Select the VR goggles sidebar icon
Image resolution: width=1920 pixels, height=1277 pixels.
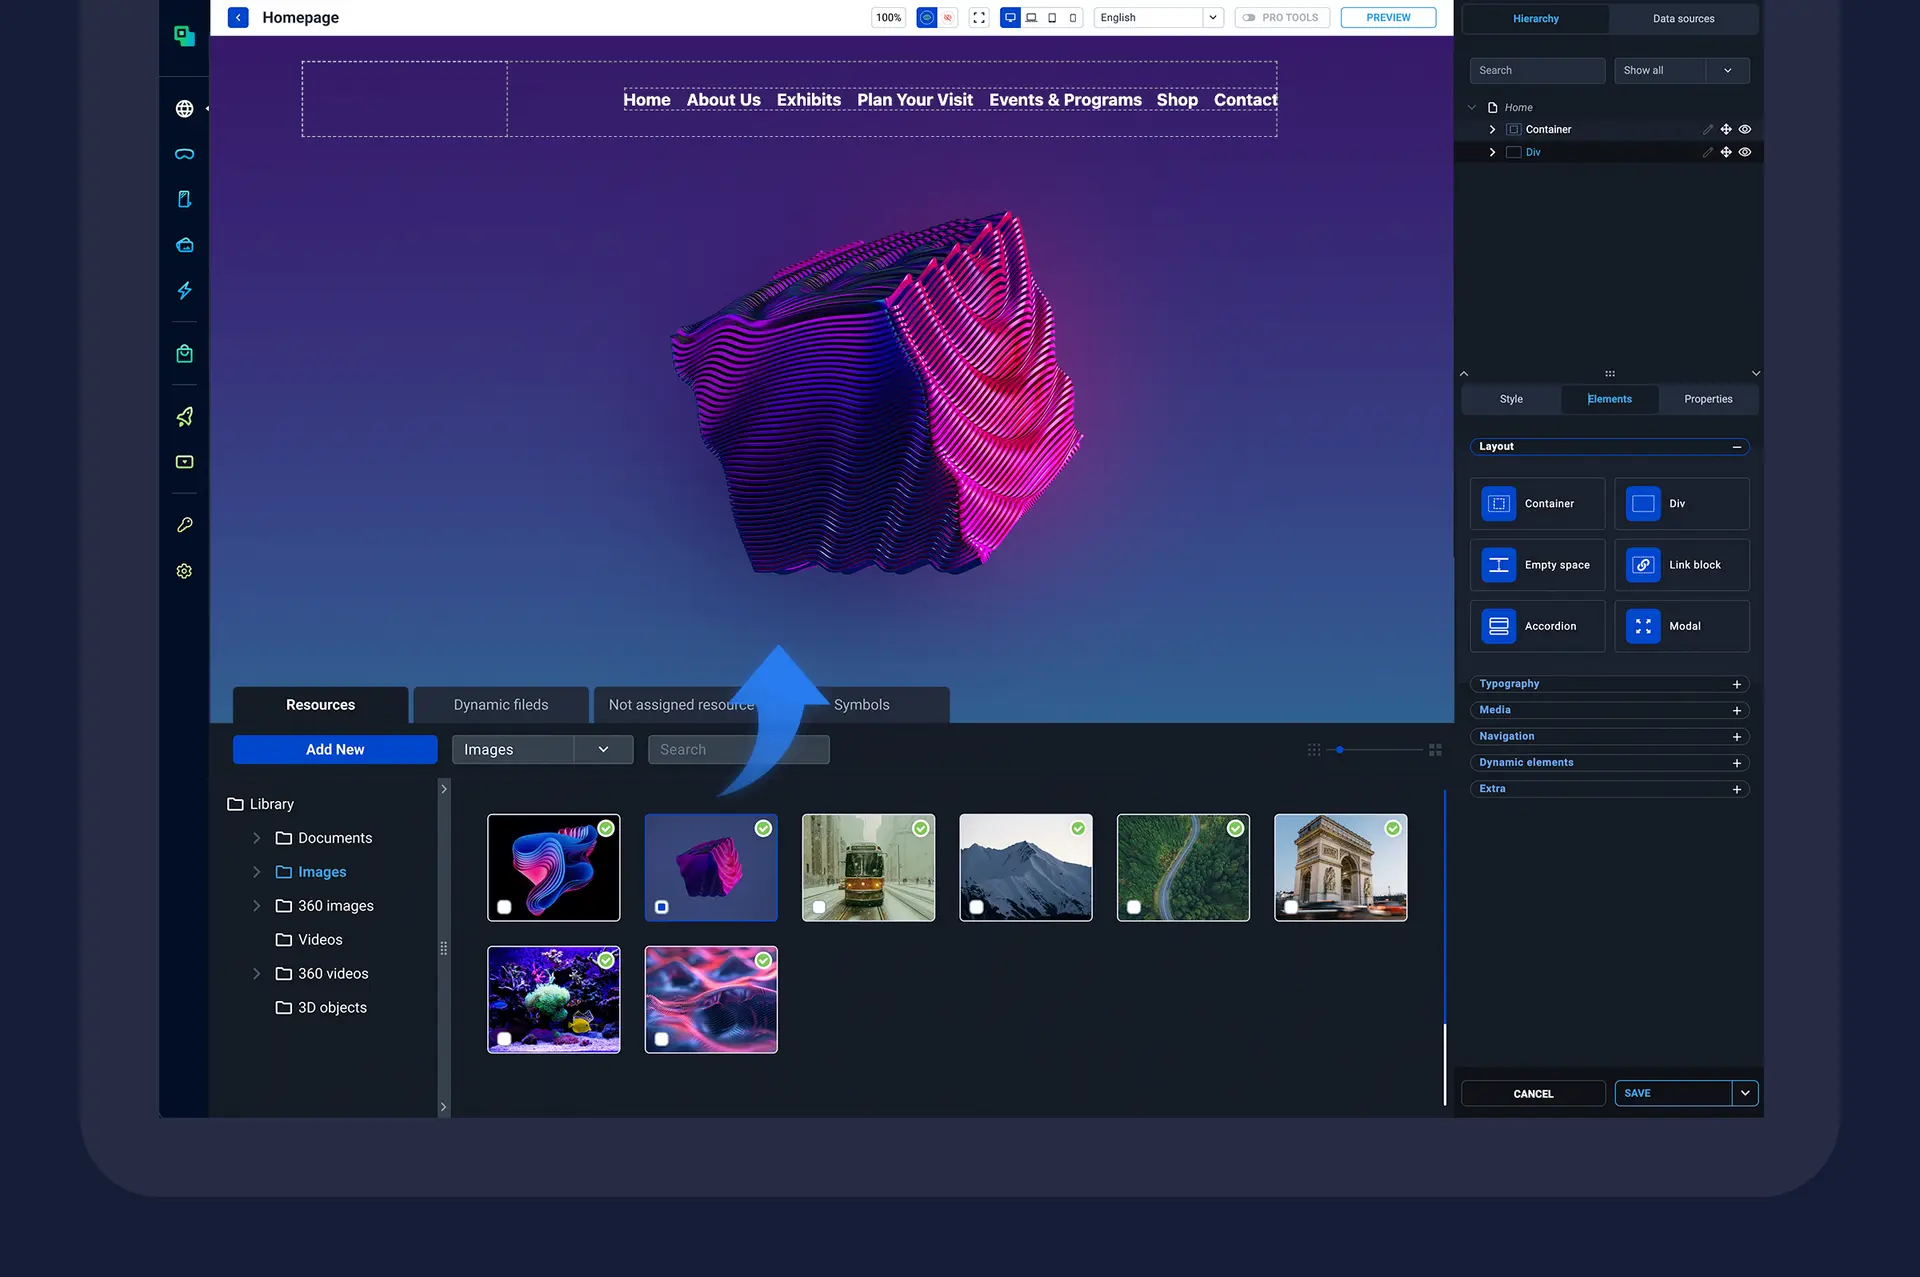pyautogui.click(x=184, y=153)
